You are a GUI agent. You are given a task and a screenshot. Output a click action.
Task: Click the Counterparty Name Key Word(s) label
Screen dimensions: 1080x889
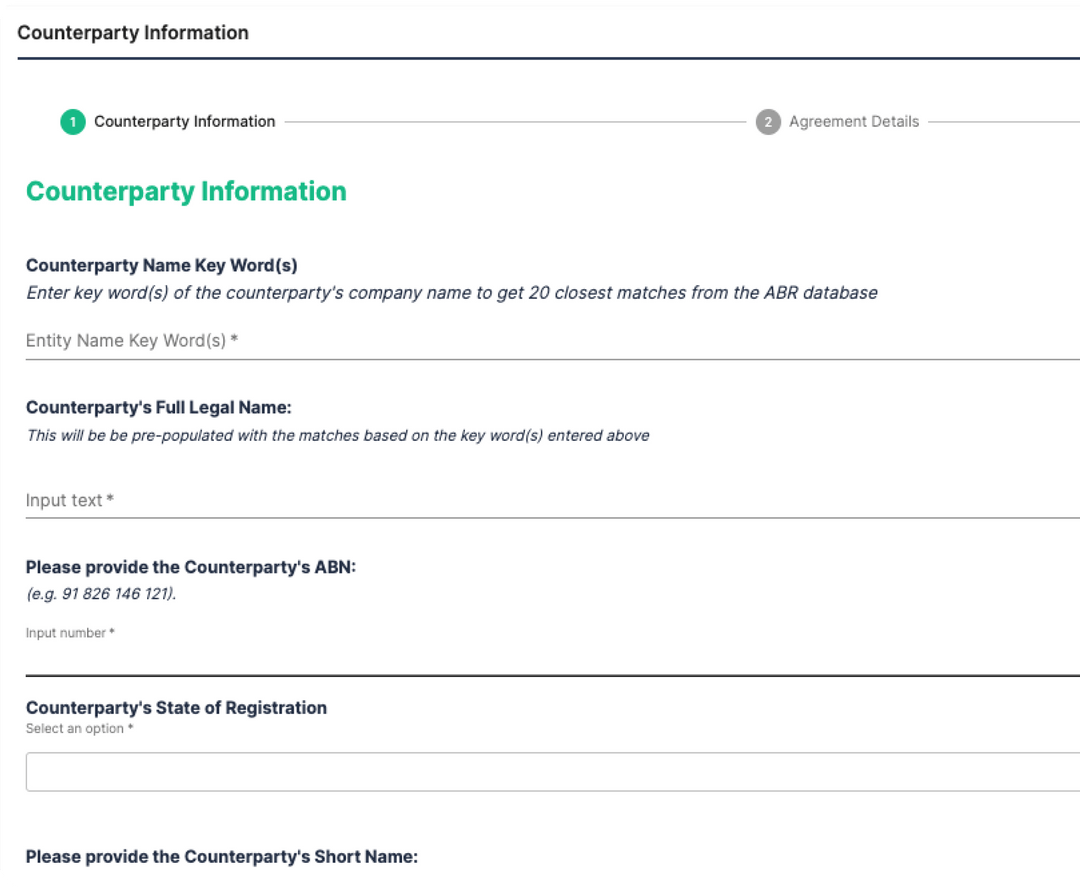(161, 265)
